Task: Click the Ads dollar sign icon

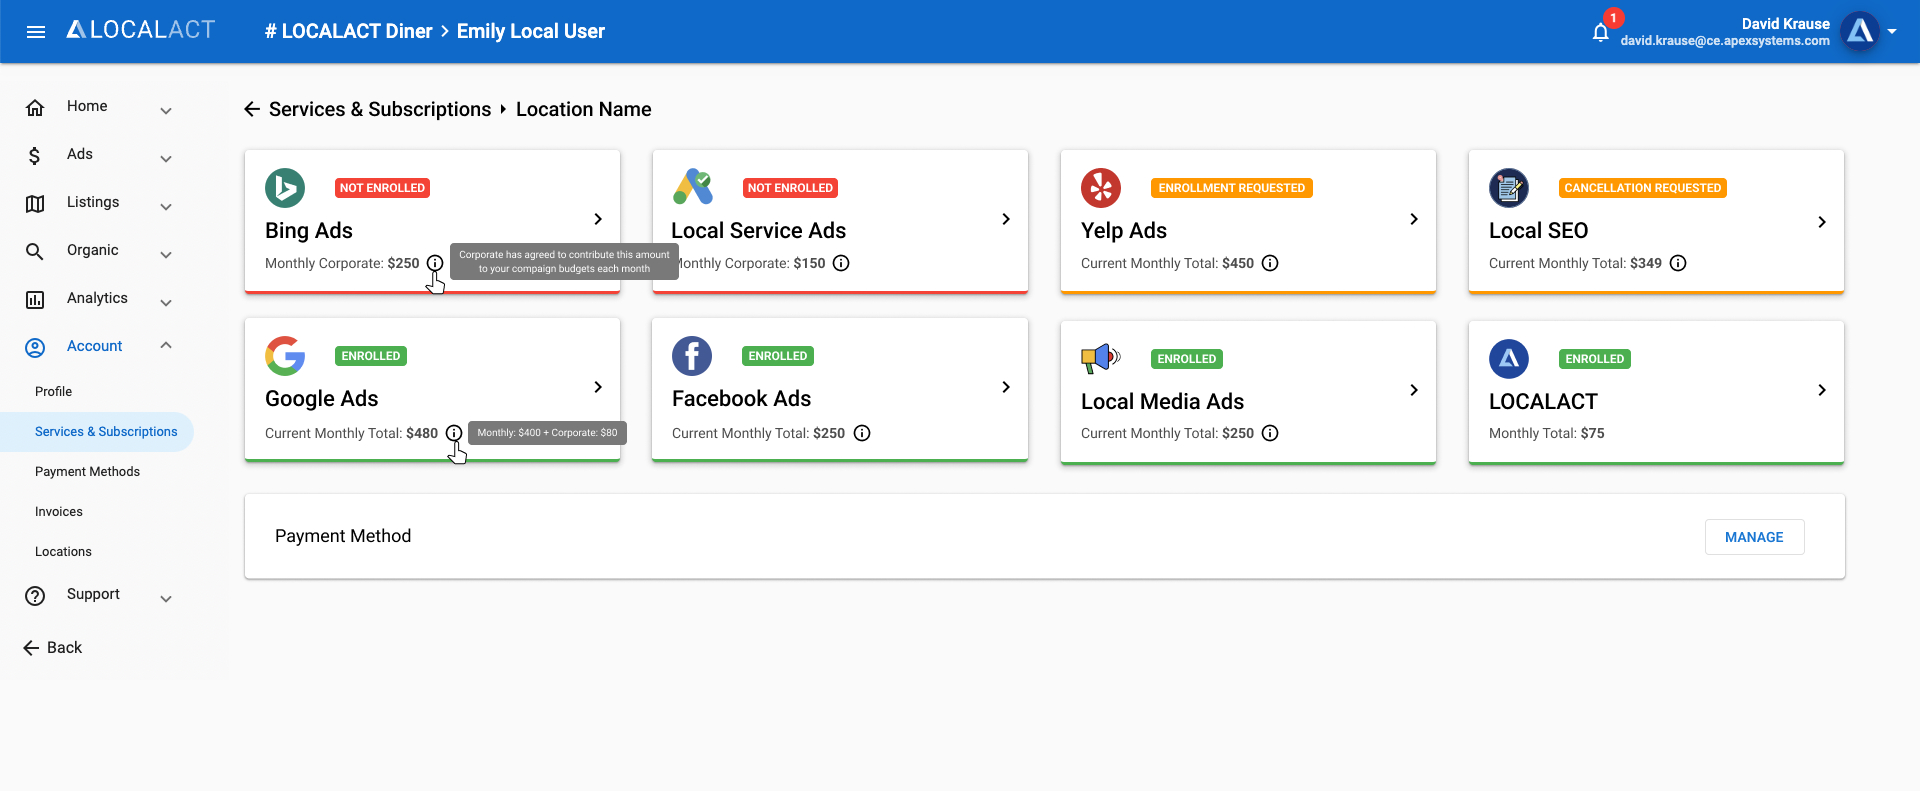Action: (x=35, y=155)
